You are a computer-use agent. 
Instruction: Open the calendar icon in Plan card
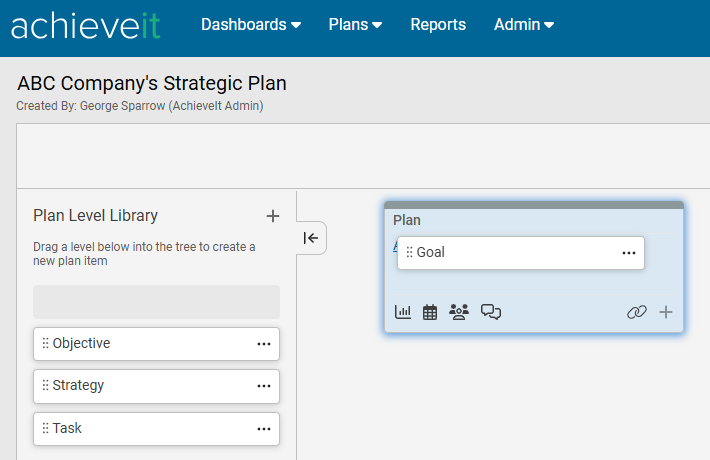point(430,312)
